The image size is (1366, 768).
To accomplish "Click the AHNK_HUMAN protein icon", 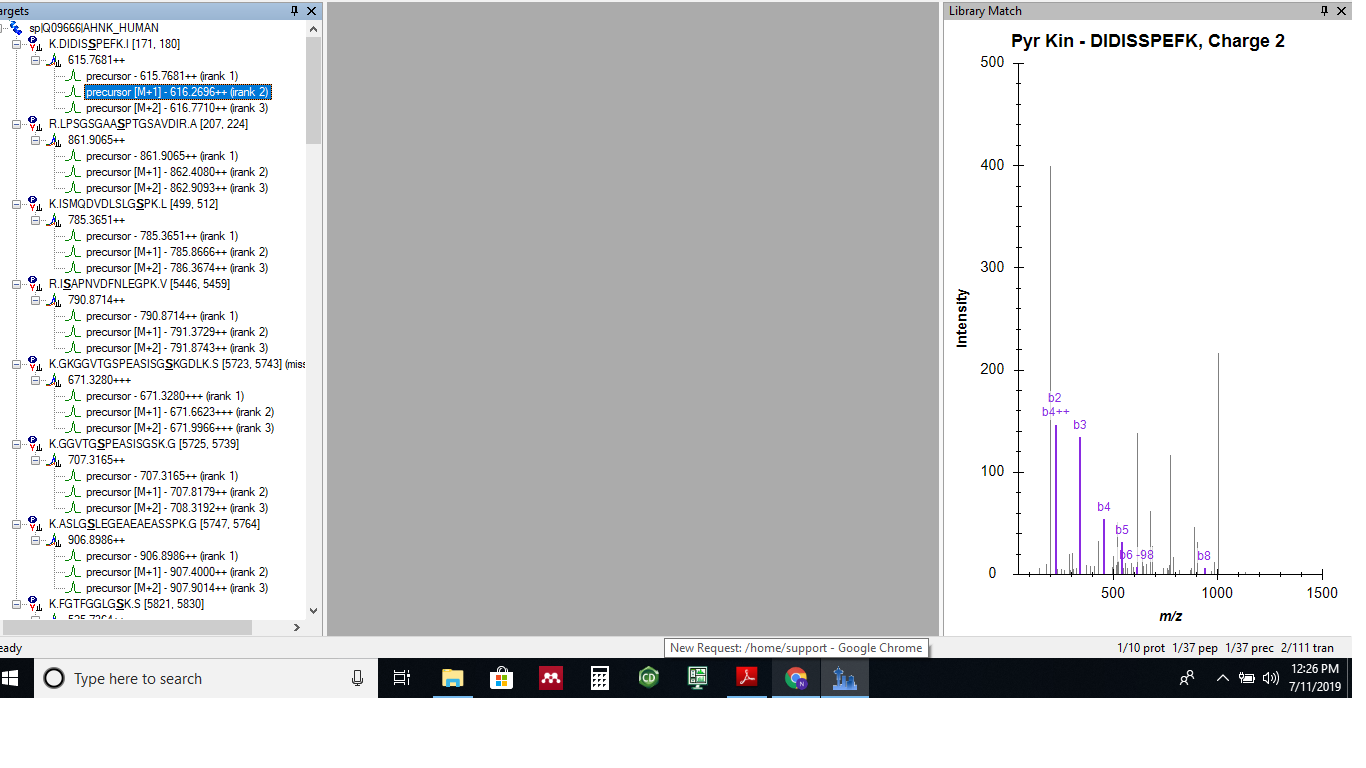I will pyautogui.click(x=15, y=28).
